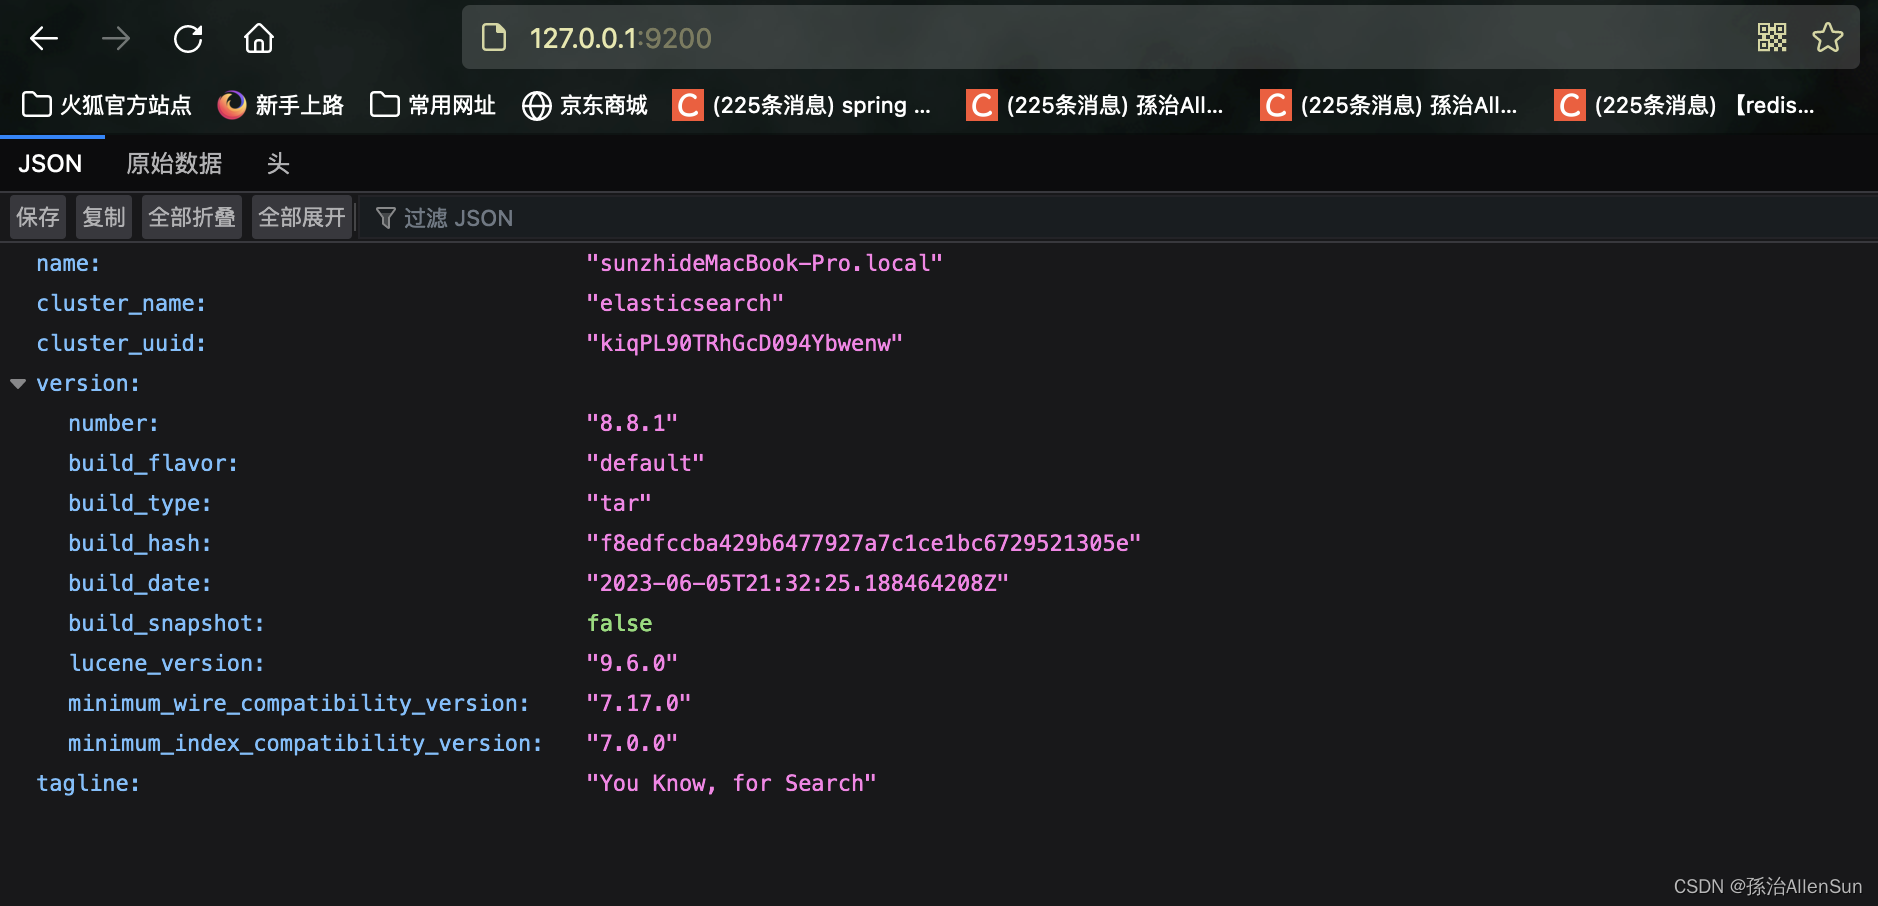1878x906 pixels.
Task: Select the cluster_uuid key
Action: [121, 344]
